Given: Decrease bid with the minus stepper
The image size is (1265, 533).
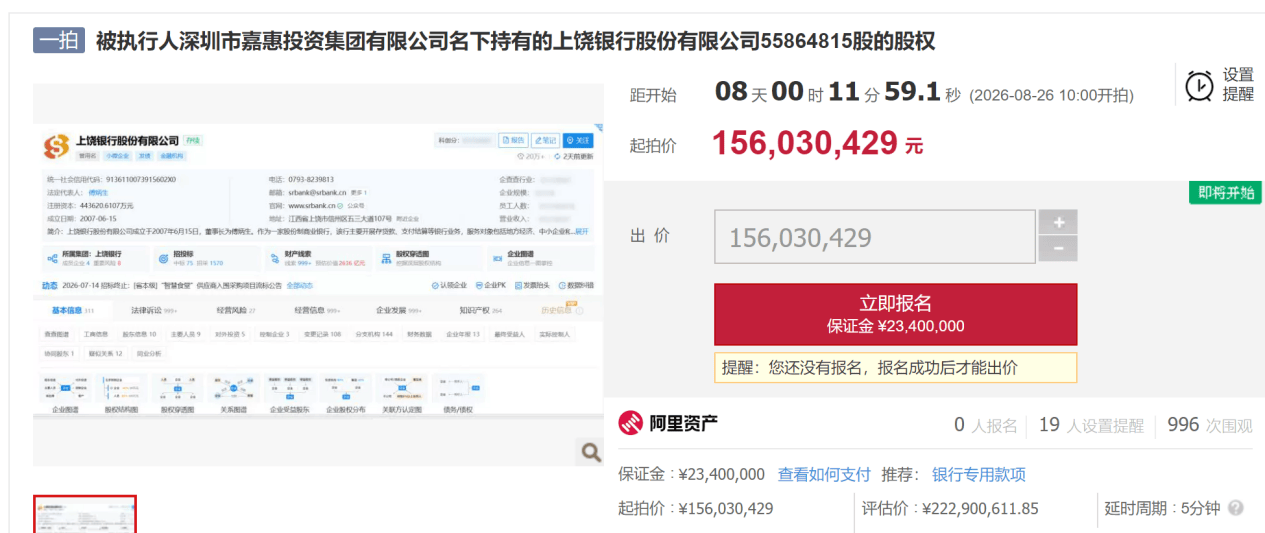Looking at the screenshot, I should point(1058,249).
